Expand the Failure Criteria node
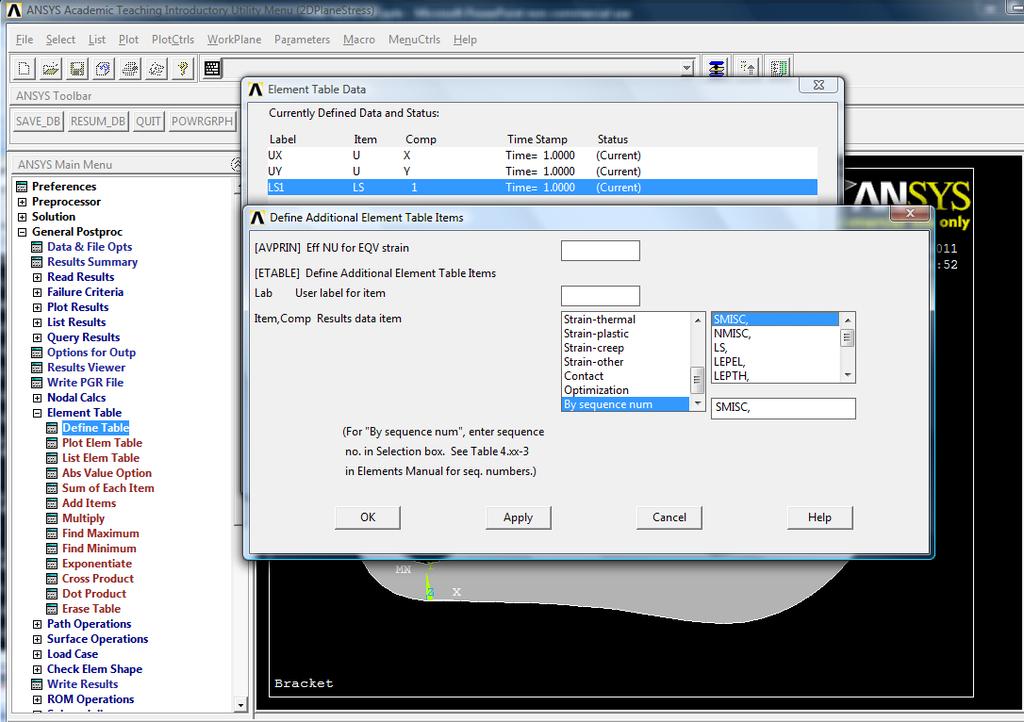The height and width of the screenshot is (722, 1024). pyautogui.click(x=37, y=292)
